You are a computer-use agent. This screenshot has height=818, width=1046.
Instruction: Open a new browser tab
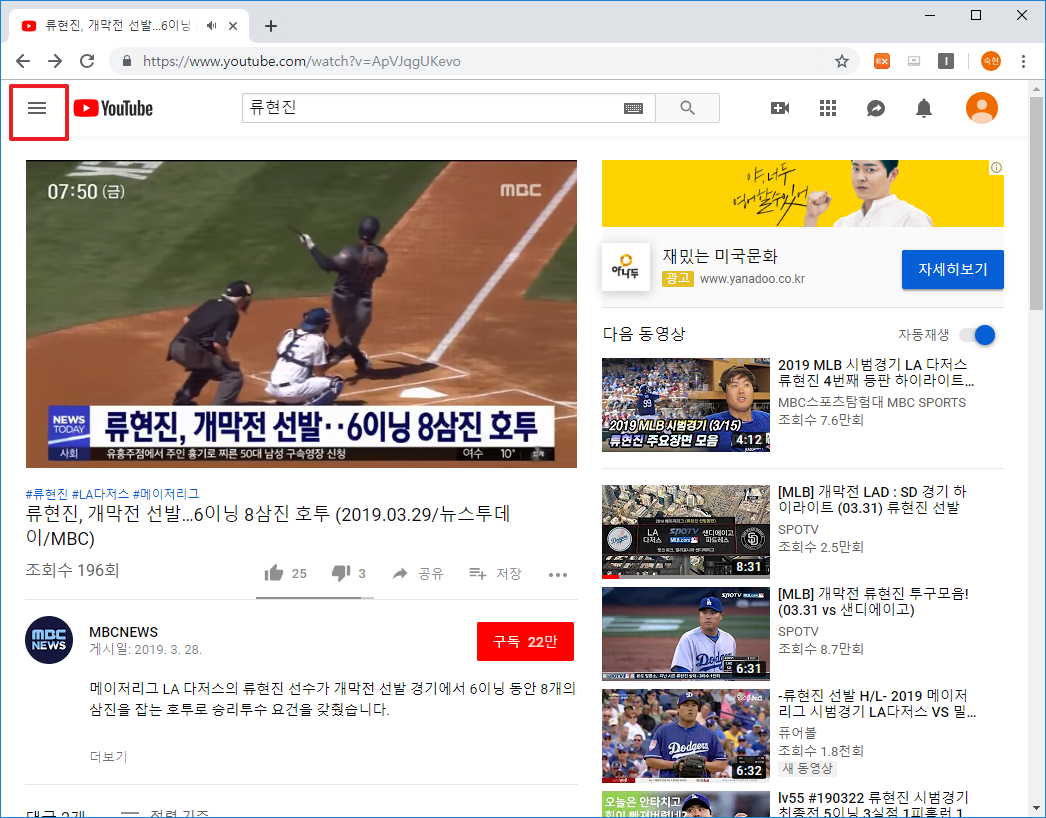(x=270, y=26)
